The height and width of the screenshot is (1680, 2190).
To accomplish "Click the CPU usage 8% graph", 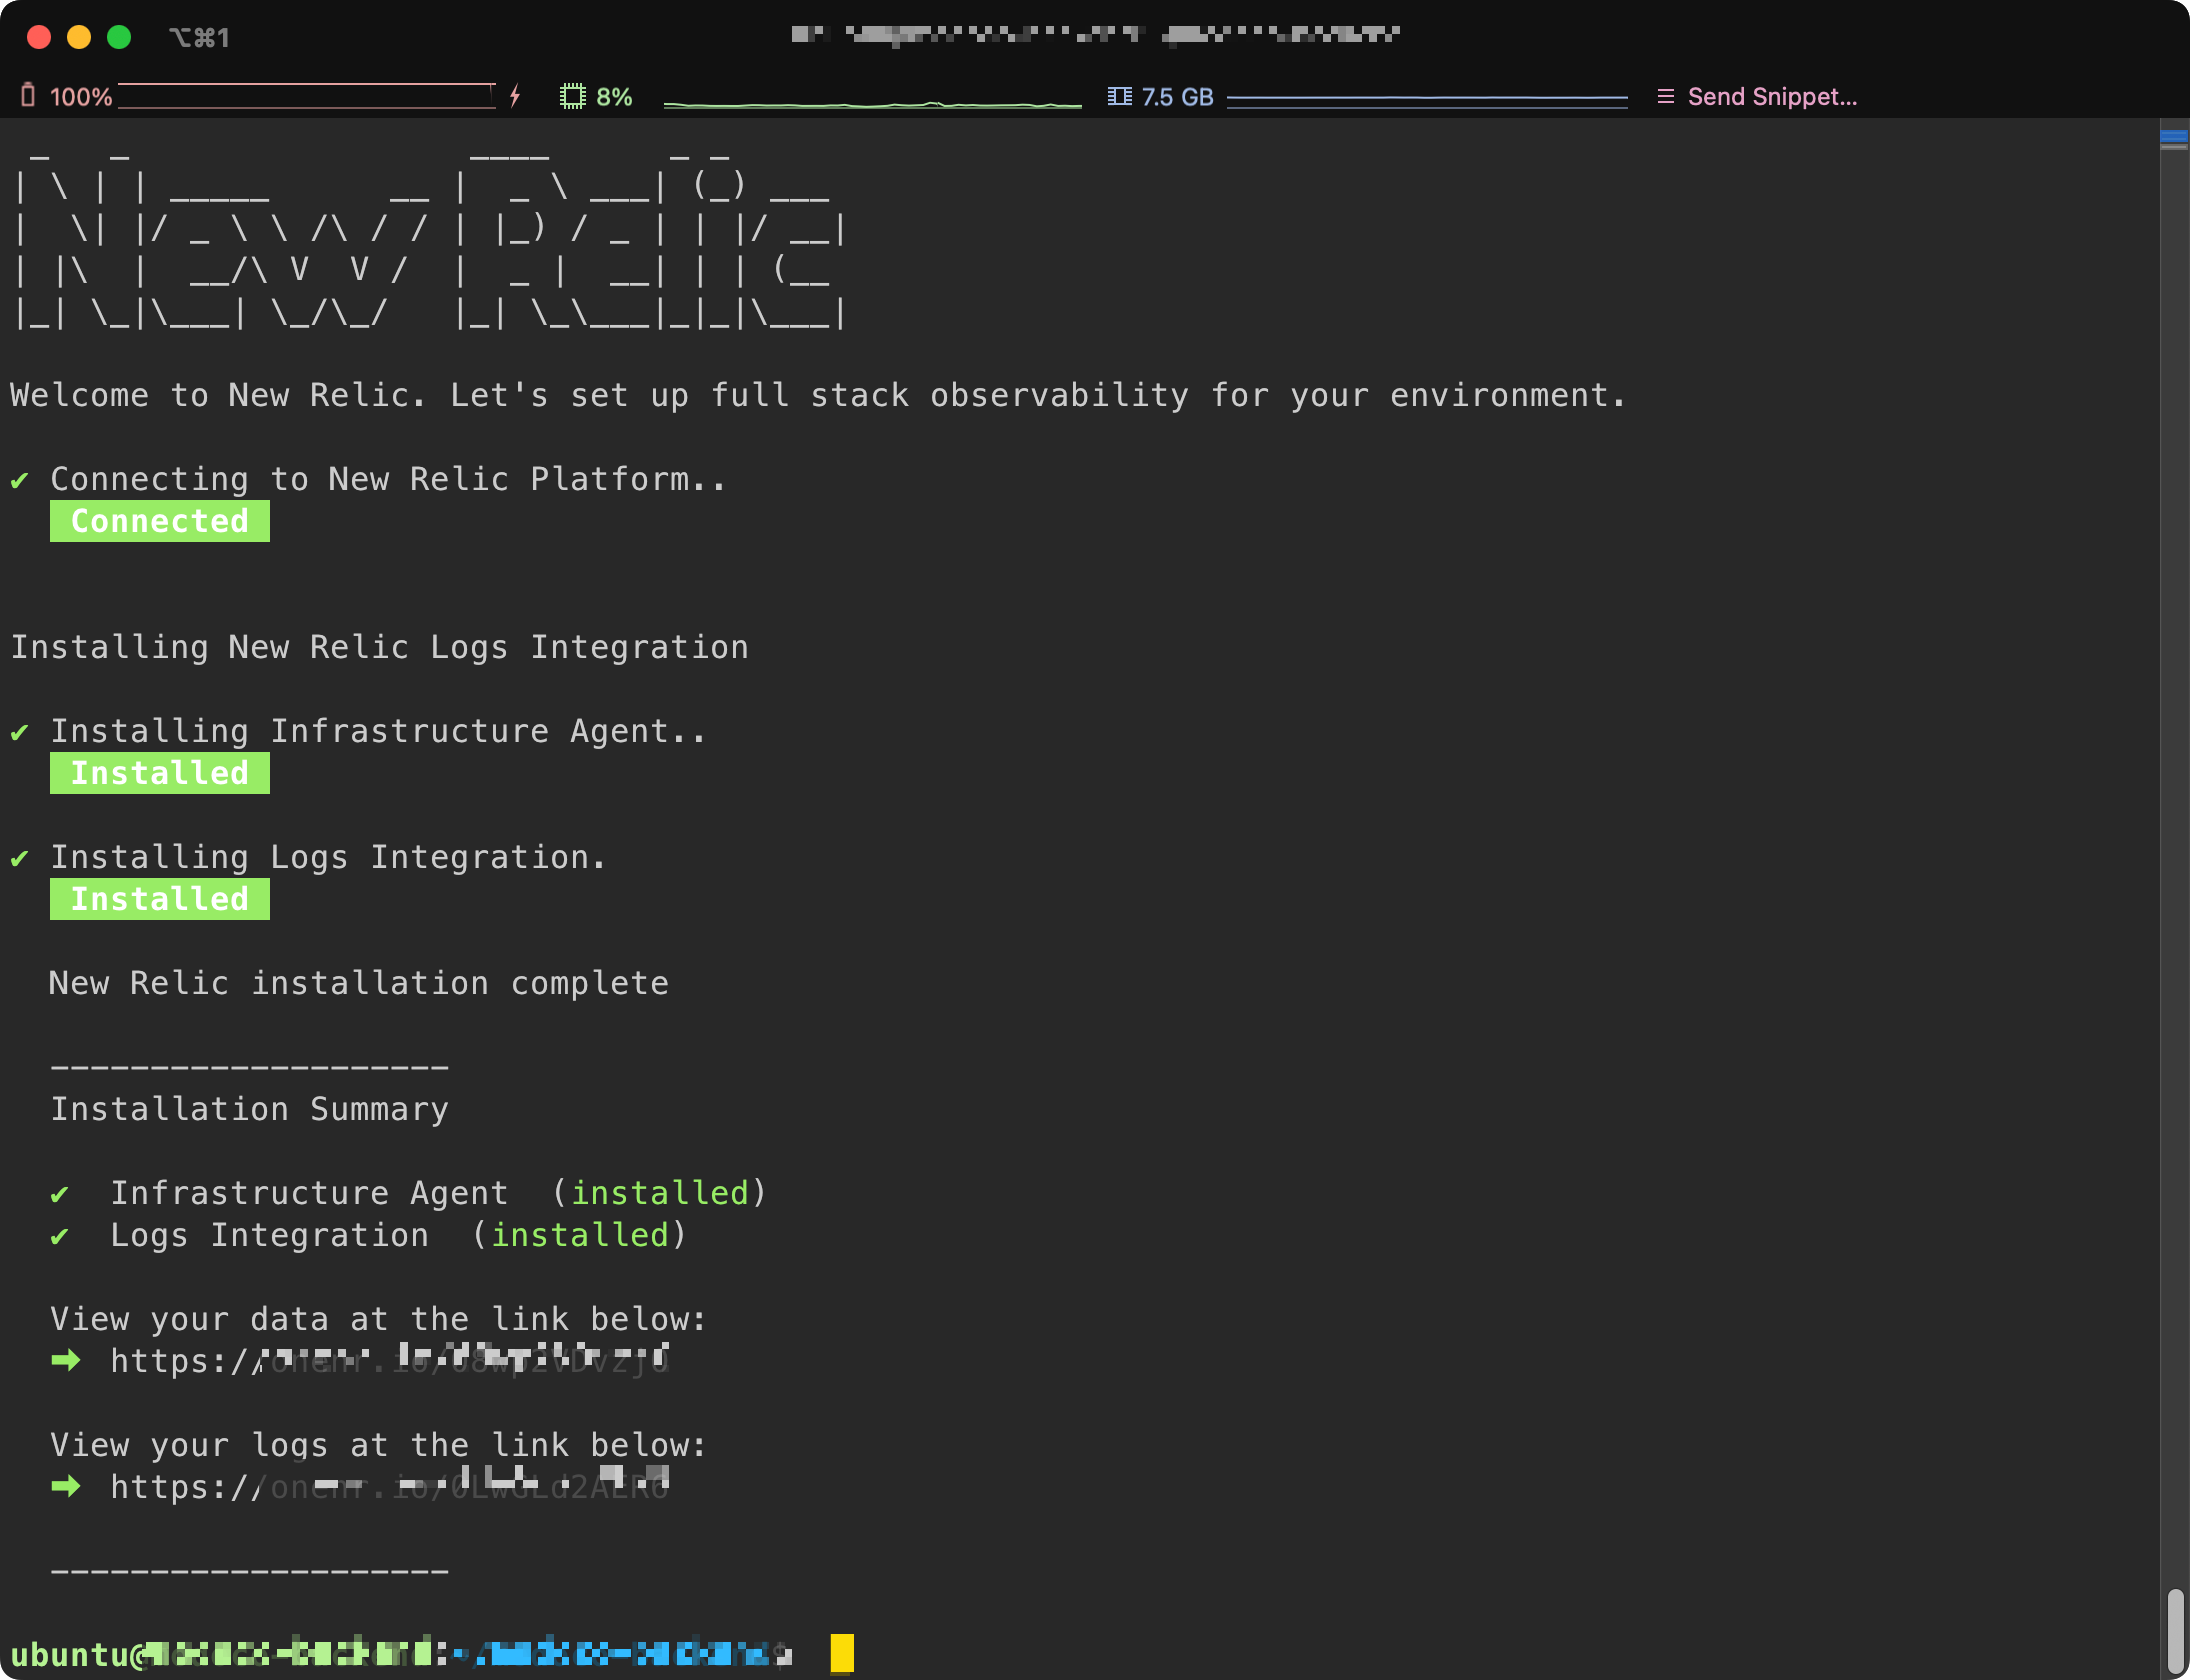I will tap(872, 102).
